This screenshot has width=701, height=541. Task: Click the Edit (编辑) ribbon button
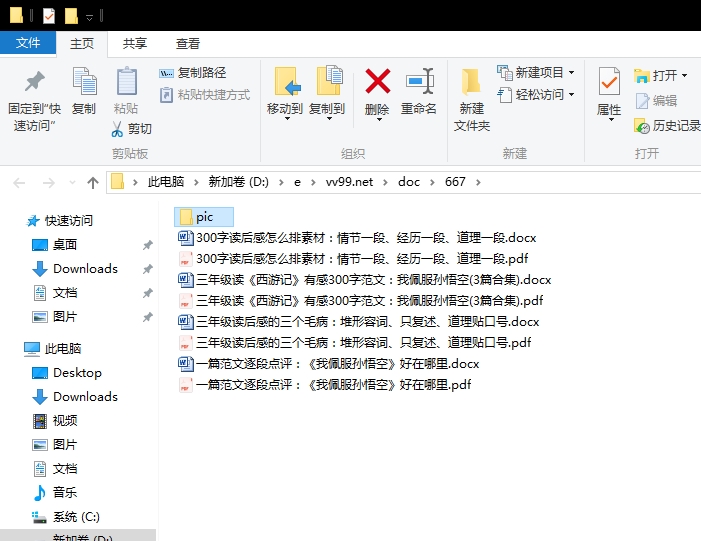(656, 101)
